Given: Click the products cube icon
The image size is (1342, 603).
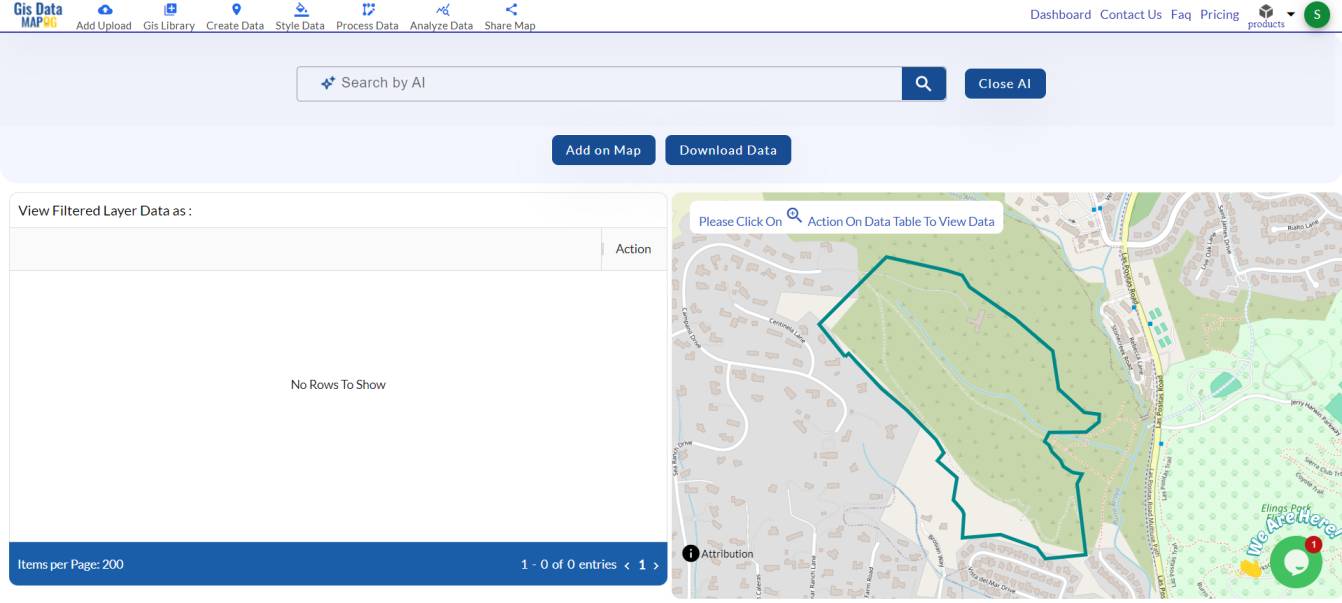Looking at the screenshot, I should tap(1266, 10).
